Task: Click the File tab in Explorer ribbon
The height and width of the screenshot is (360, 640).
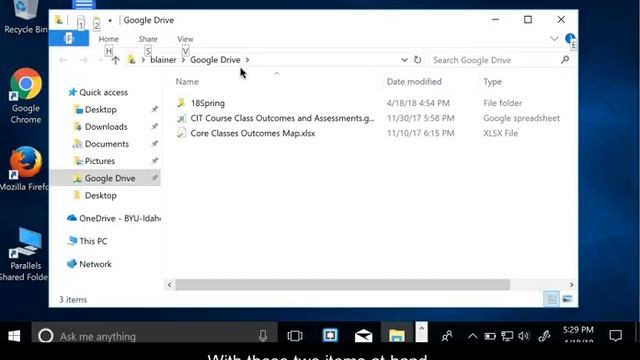Action: [x=69, y=39]
